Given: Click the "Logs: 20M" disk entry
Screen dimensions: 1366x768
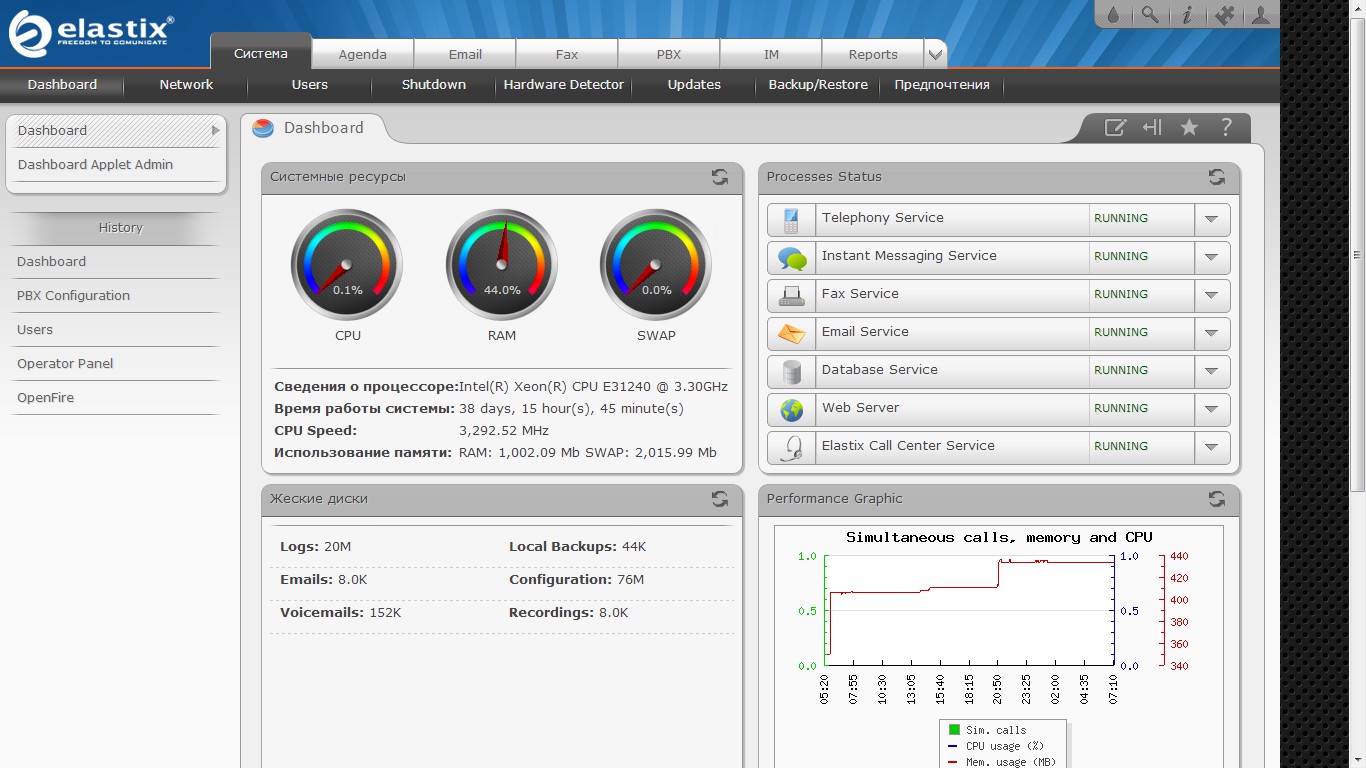Looking at the screenshot, I should 315,547.
